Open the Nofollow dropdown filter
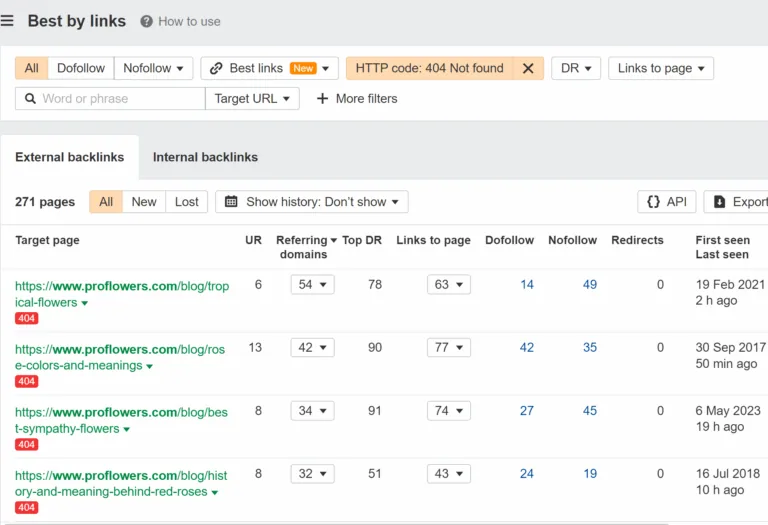Screen dimensions: 768x525 point(153,68)
